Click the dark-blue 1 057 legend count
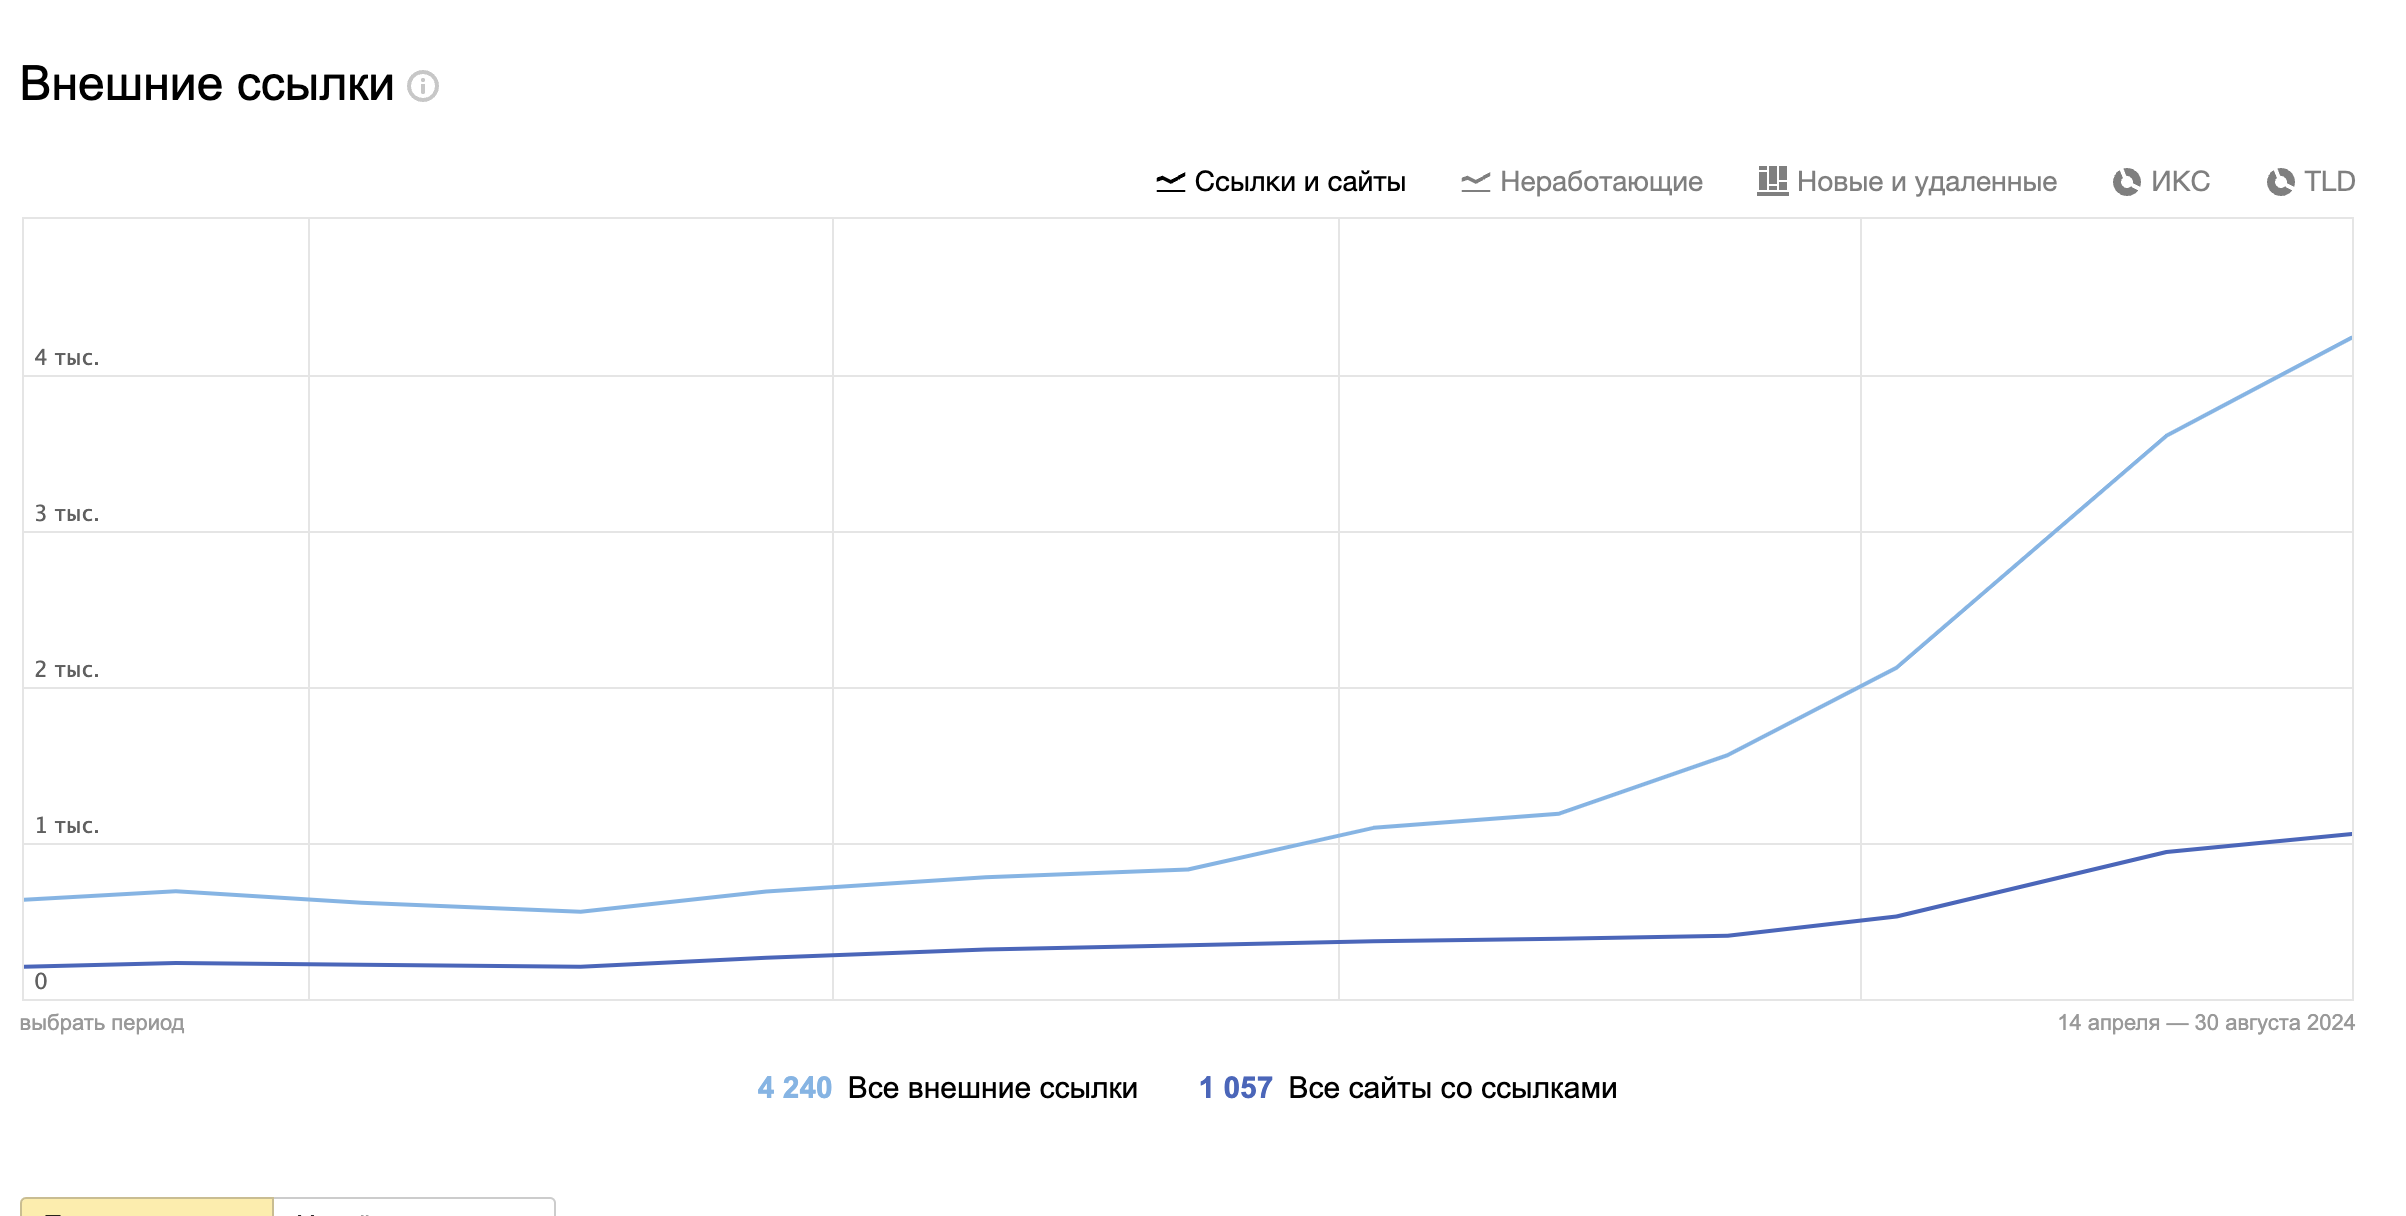Image resolution: width=2406 pixels, height=1216 pixels. 1235,1088
